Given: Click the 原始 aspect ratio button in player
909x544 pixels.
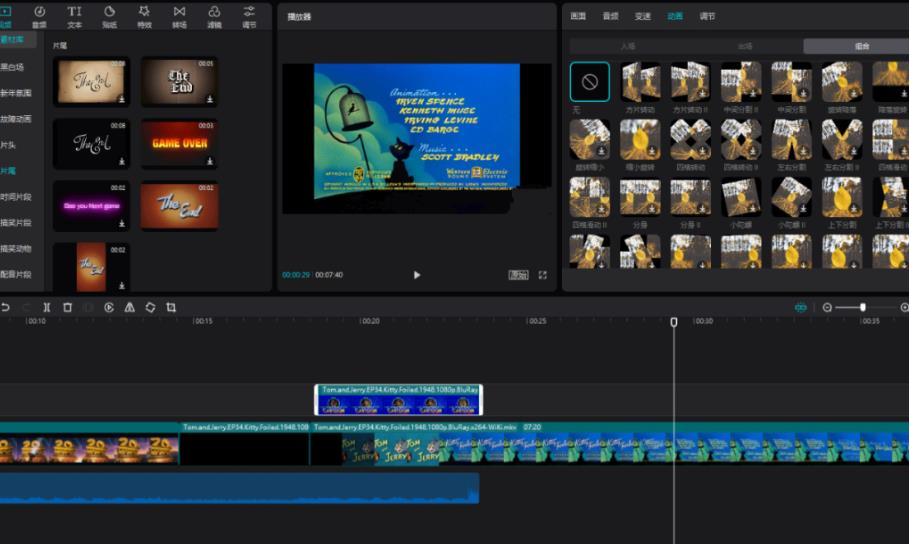Looking at the screenshot, I should [x=518, y=275].
